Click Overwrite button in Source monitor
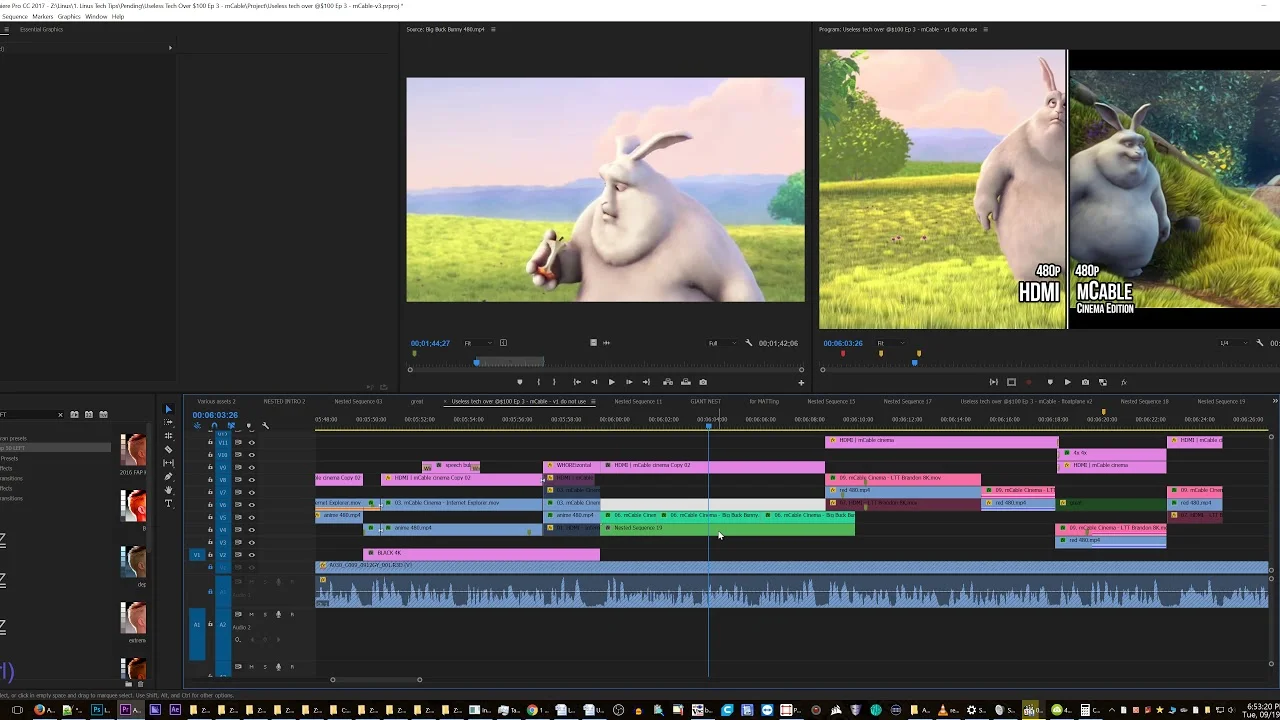Screen dimensions: 1280x720 (x=686, y=382)
